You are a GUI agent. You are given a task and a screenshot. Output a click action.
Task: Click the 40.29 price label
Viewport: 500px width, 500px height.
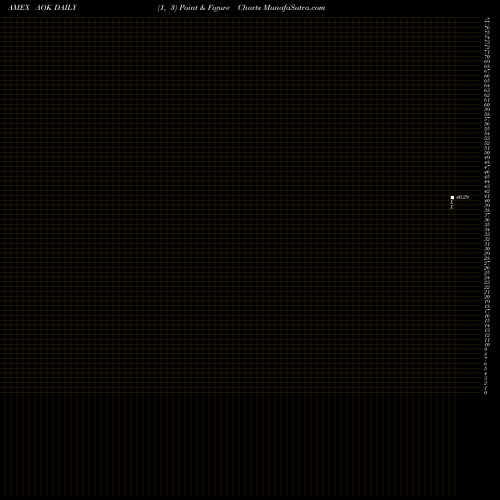[x=463, y=197]
